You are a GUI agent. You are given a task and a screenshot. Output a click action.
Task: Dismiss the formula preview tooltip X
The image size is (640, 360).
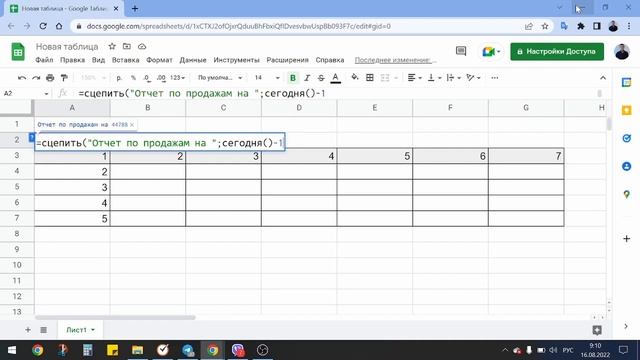[x=132, y=125]
